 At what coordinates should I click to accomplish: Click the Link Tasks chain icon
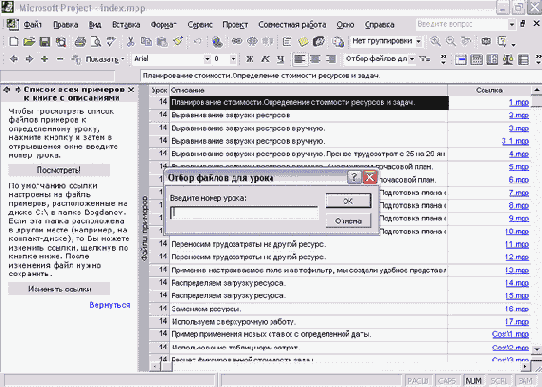click(x=237, y=42)
